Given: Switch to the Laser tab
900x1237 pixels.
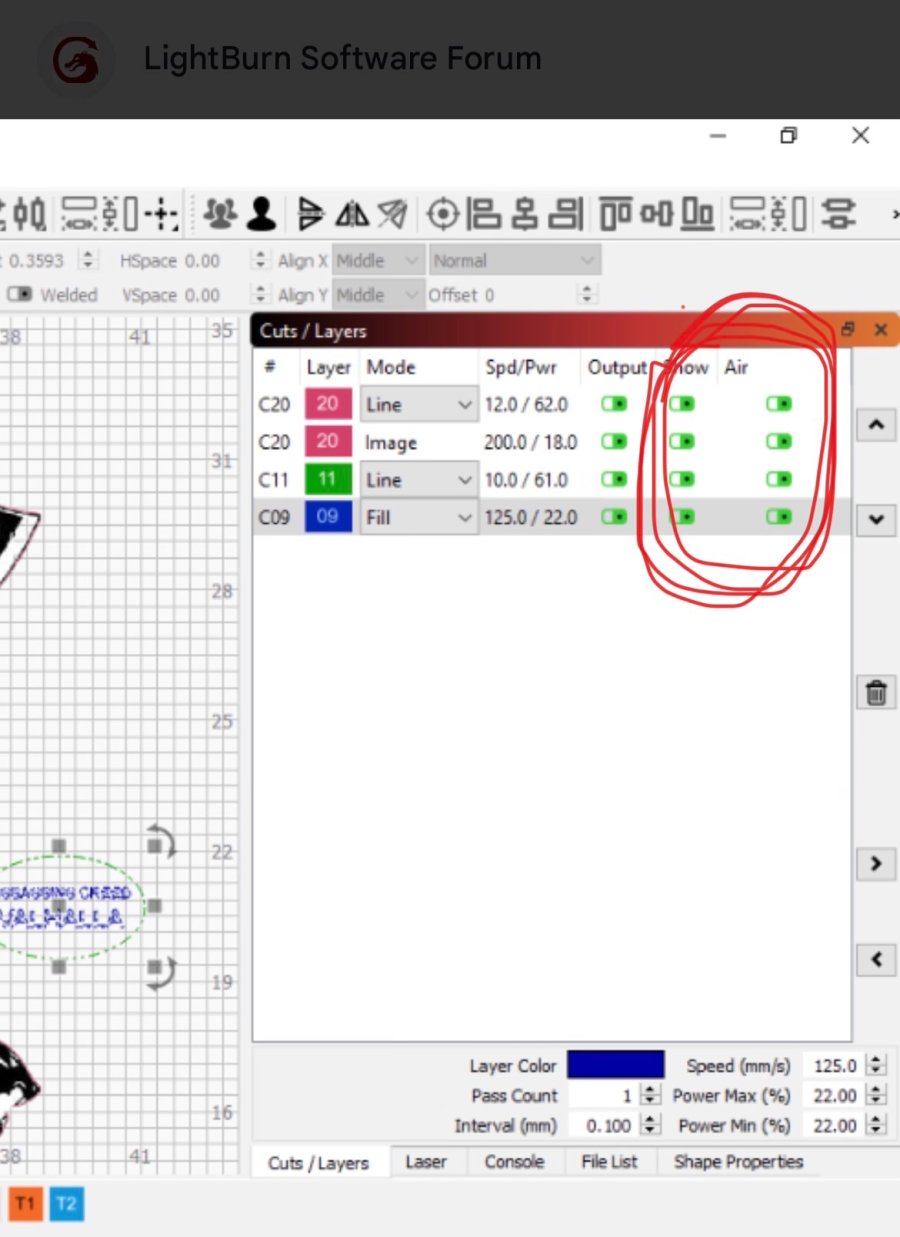Looking at the screenshot, I should point(425,1162).
